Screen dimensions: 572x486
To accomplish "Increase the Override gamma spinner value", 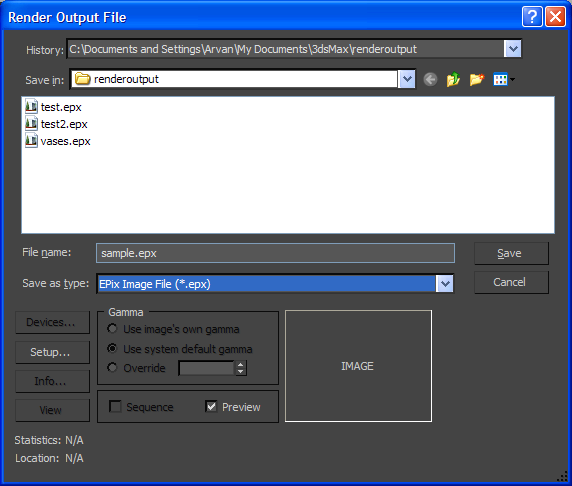I will point(240,364).
